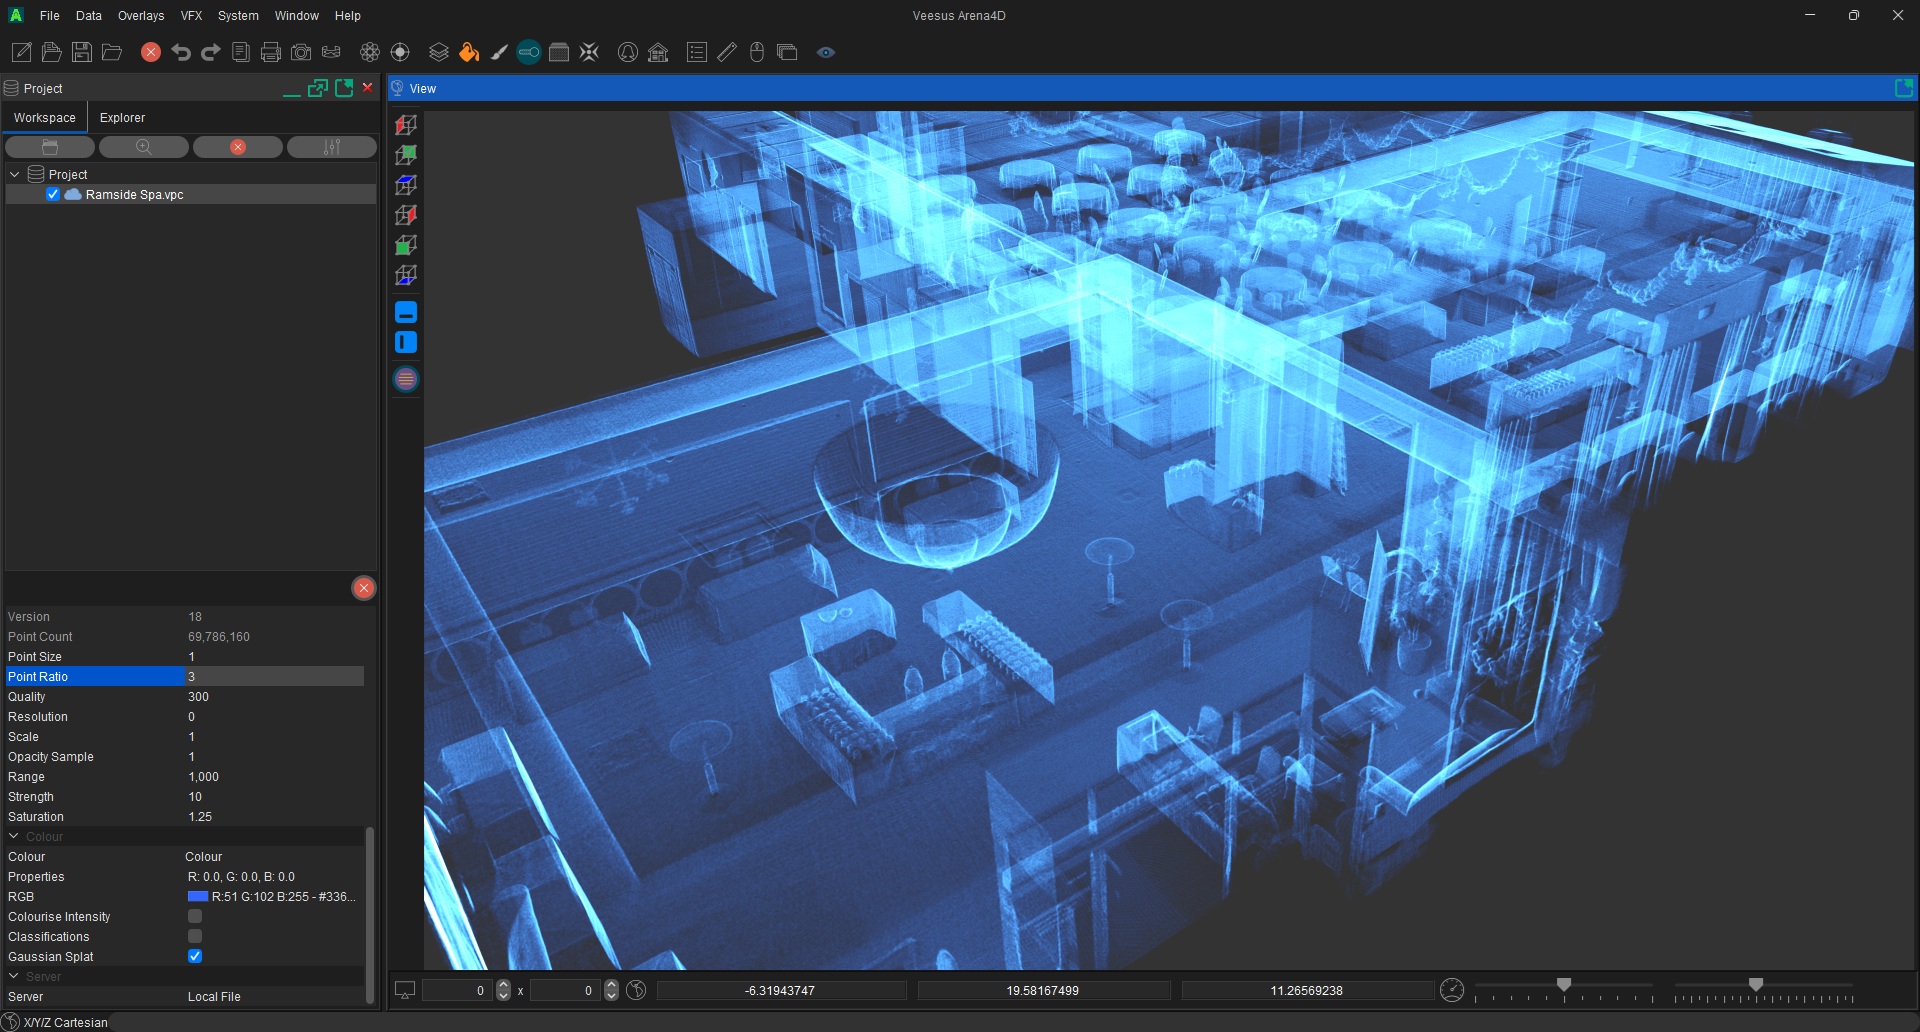Click the layers stack toolbar icon

(438, 52)
